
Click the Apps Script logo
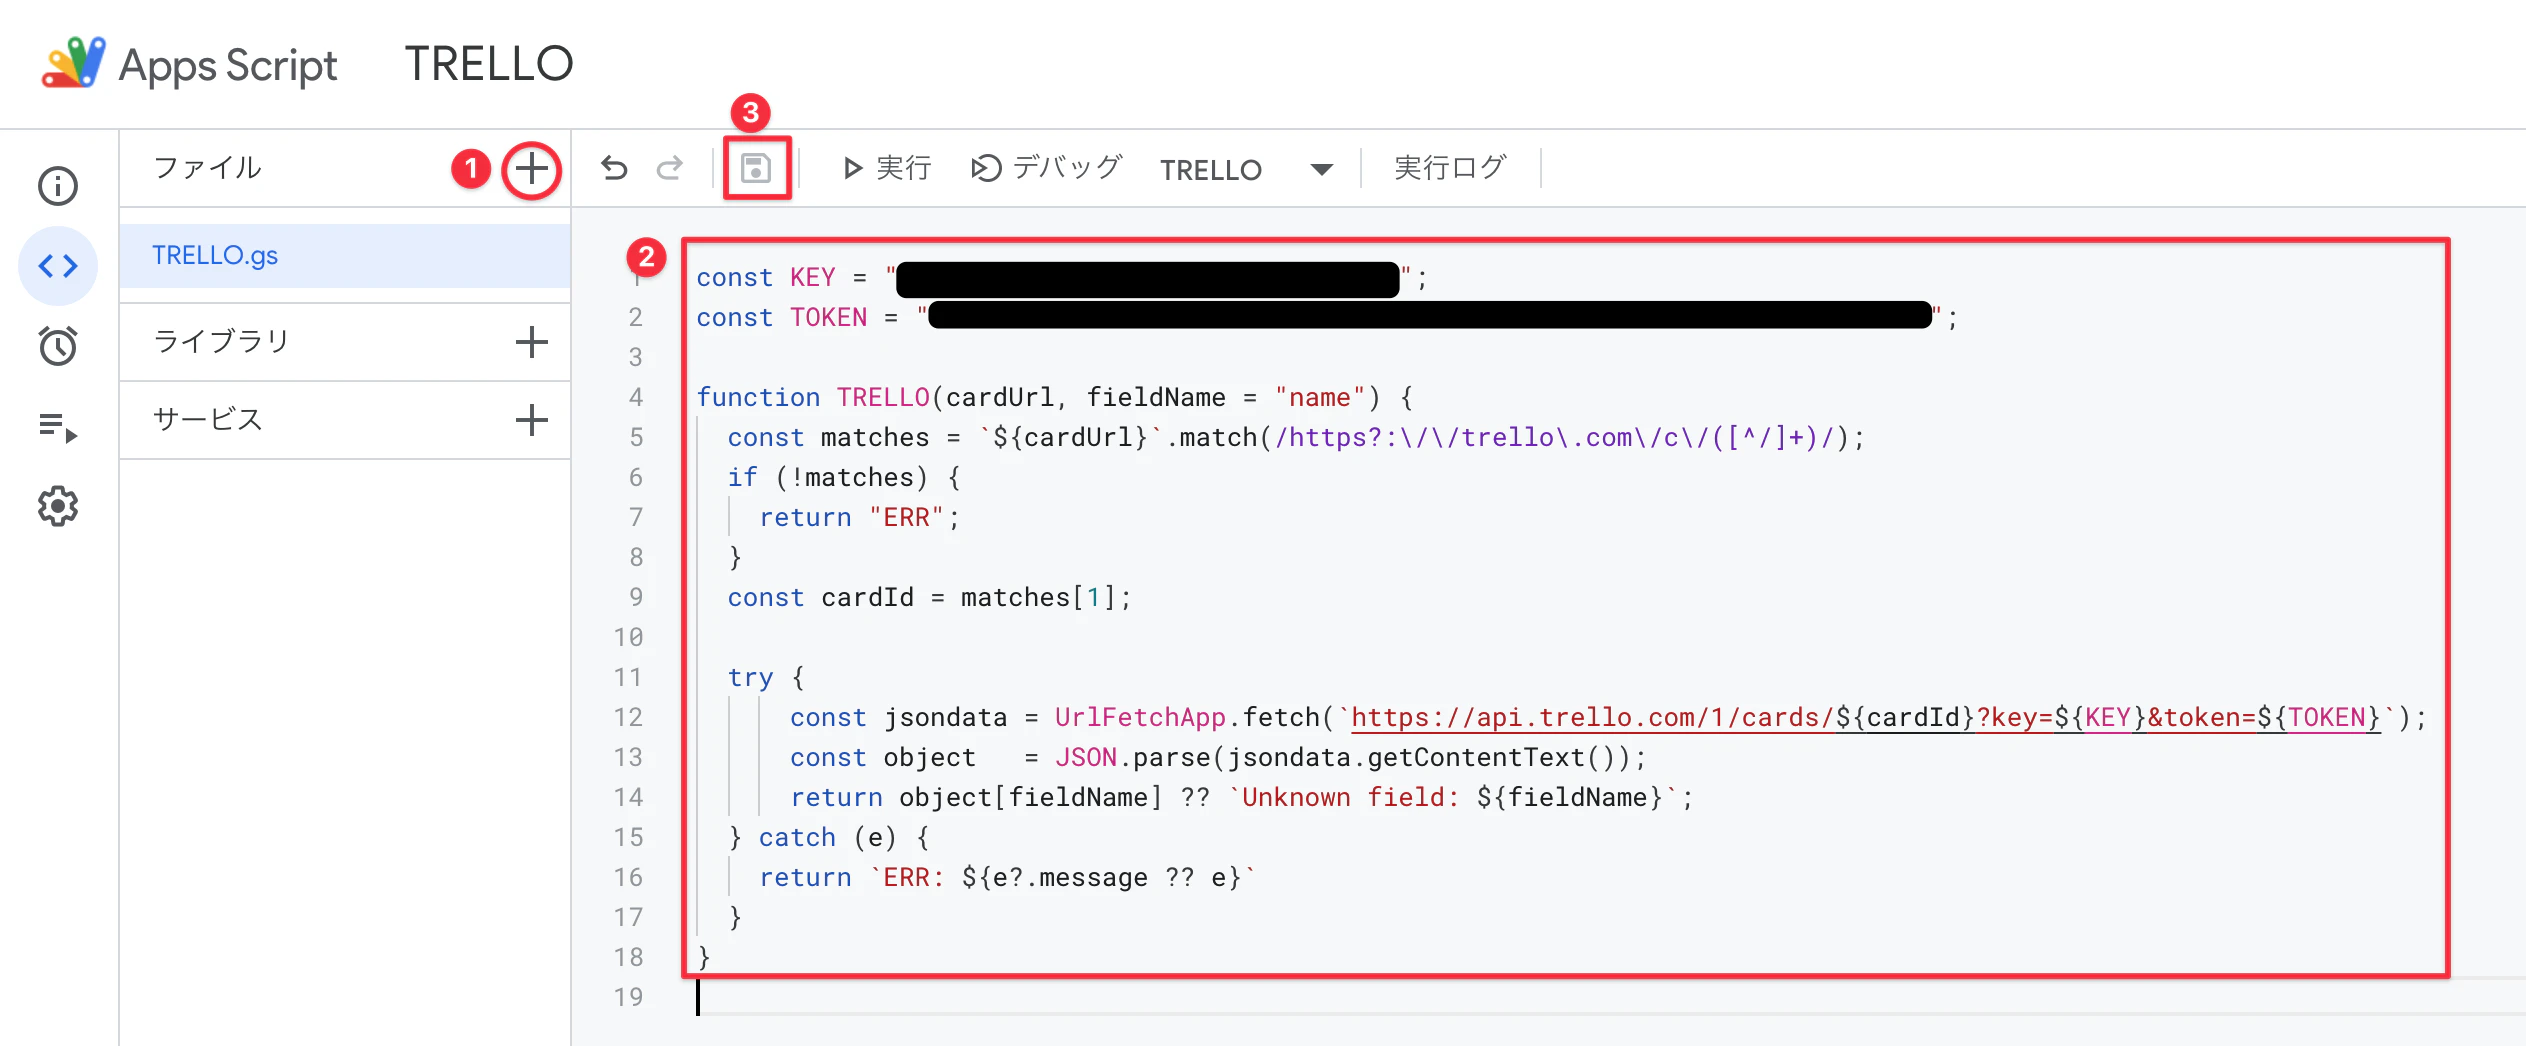coord(73,63)
